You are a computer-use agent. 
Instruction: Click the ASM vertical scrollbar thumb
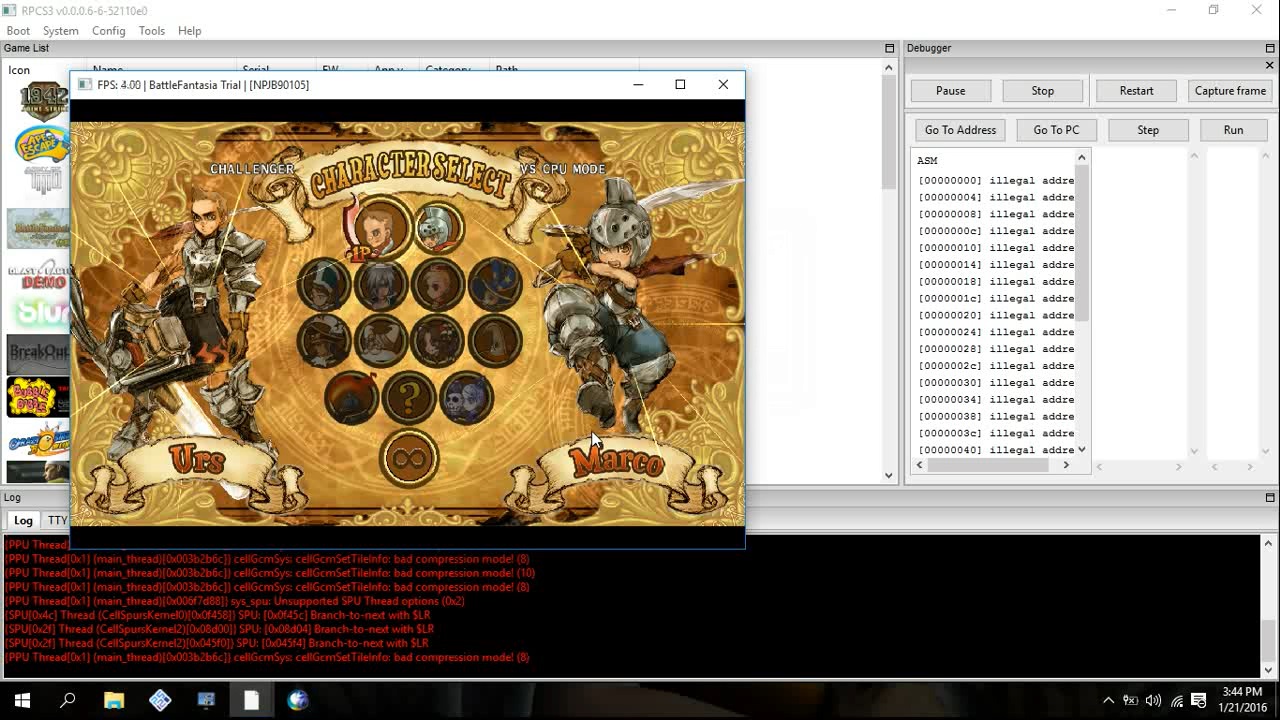pyautogui.click(x=1081, y=243)
